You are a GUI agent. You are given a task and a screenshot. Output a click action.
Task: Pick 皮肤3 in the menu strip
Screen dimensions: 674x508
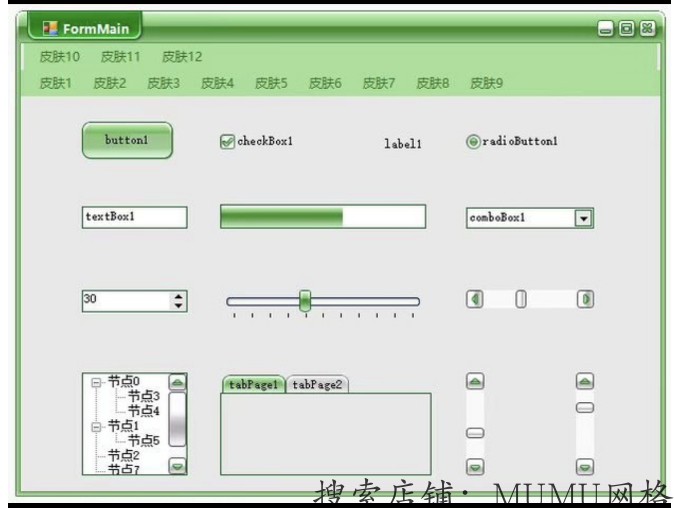point(163,83)
